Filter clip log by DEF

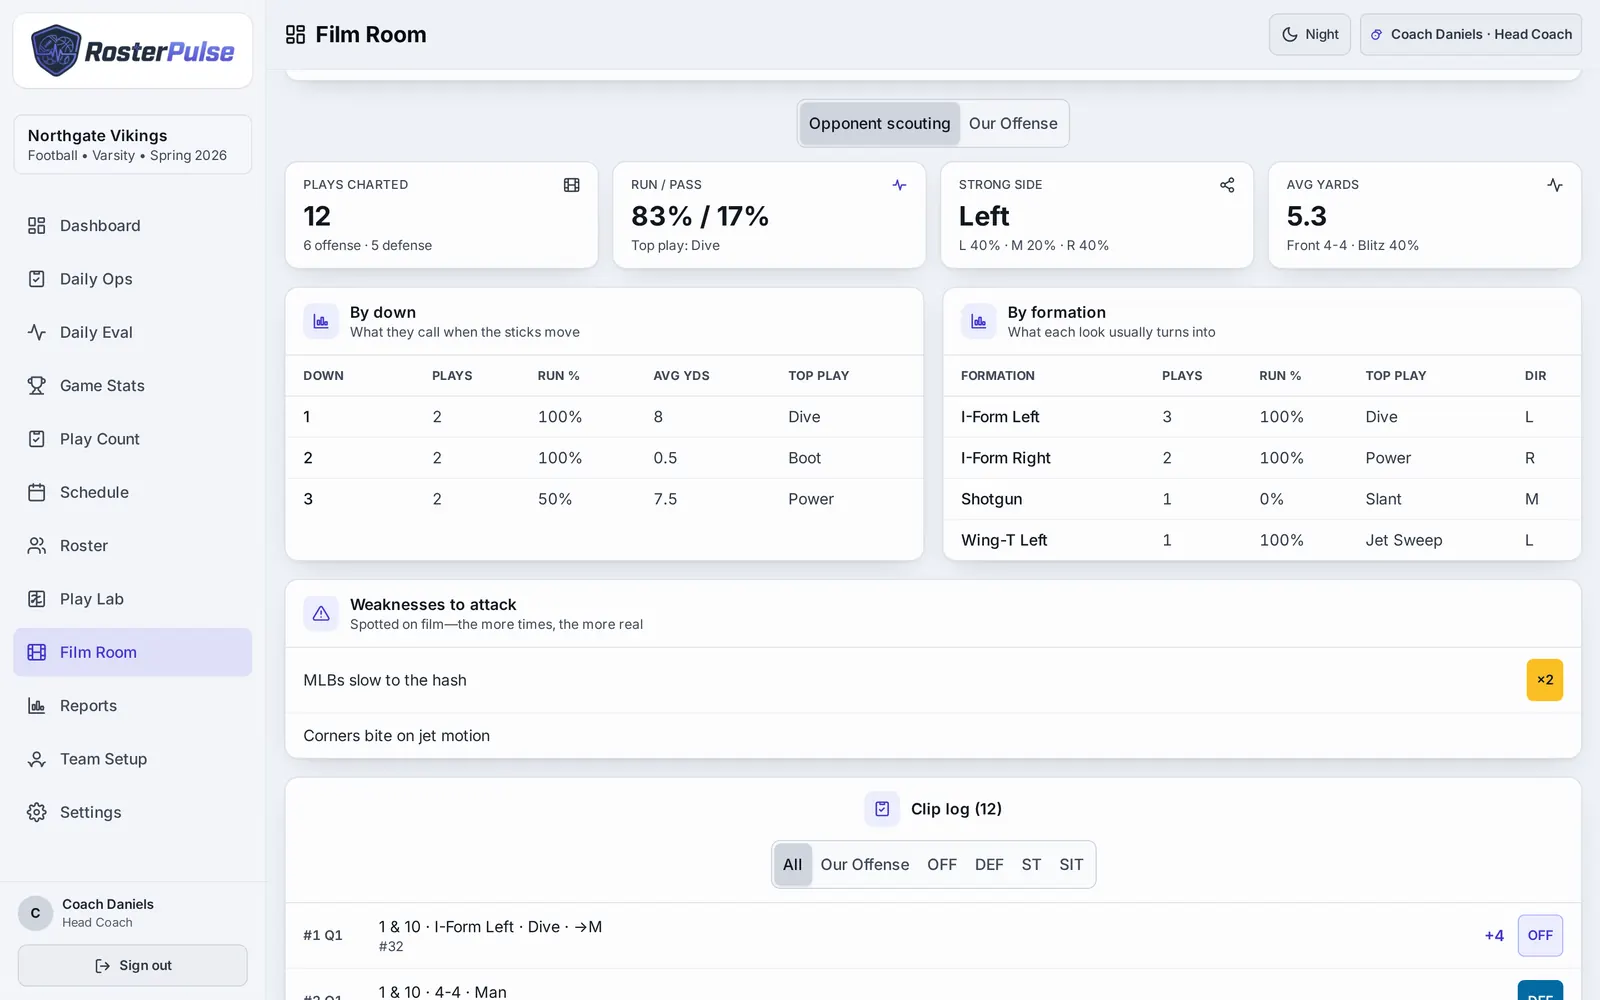[989, 865]
